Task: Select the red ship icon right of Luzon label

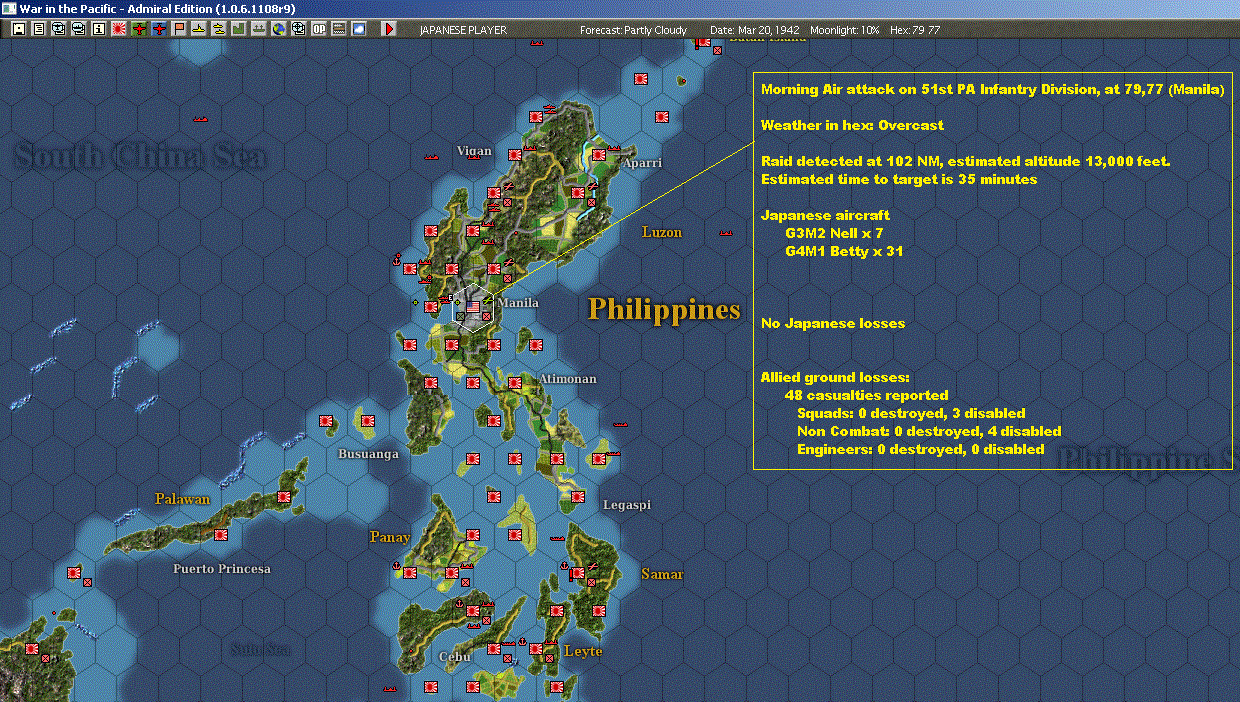Action: coord(725,234)
